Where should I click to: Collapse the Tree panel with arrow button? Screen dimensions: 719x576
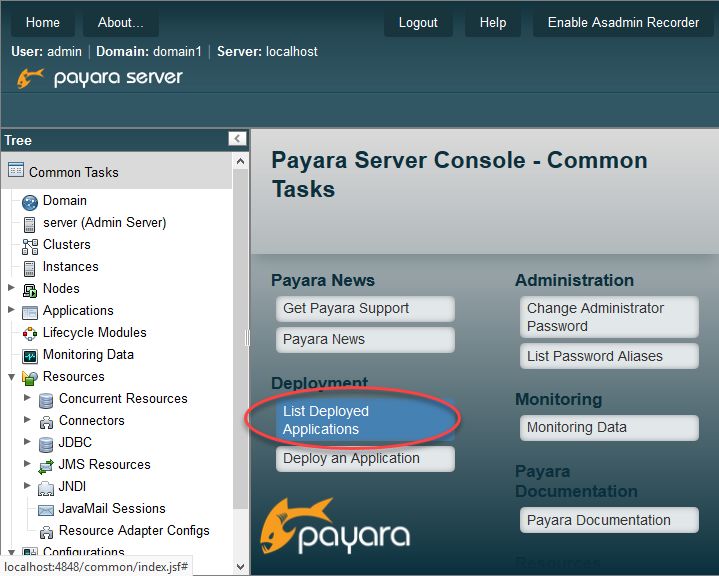[x=237, y=138]
